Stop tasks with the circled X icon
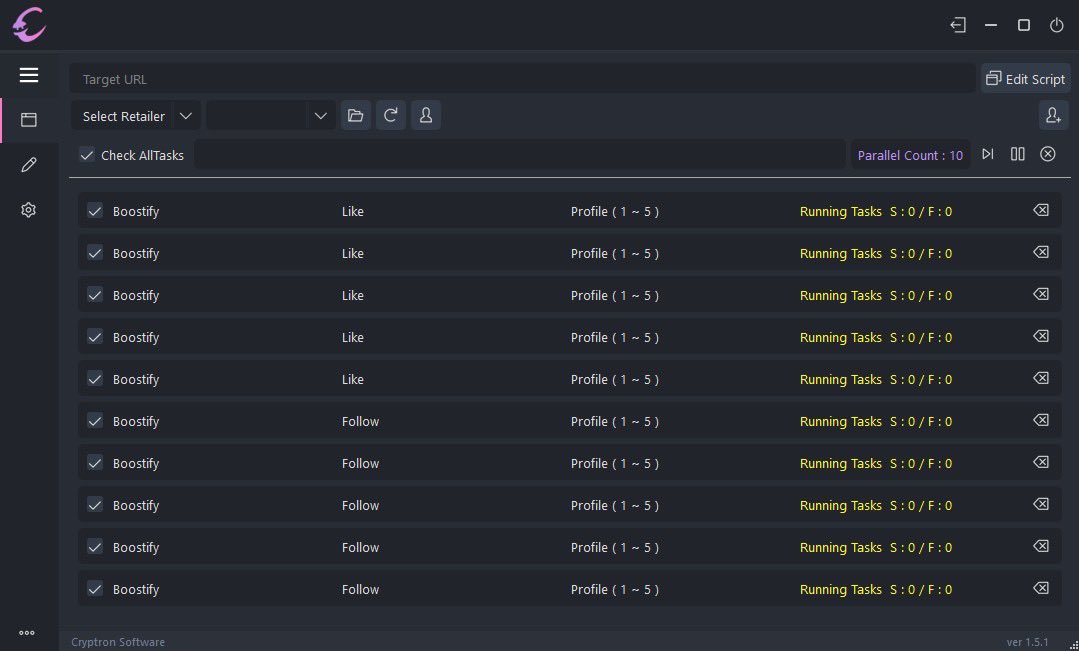This screenshot has width=1079, height=651. click(1047, 154)
